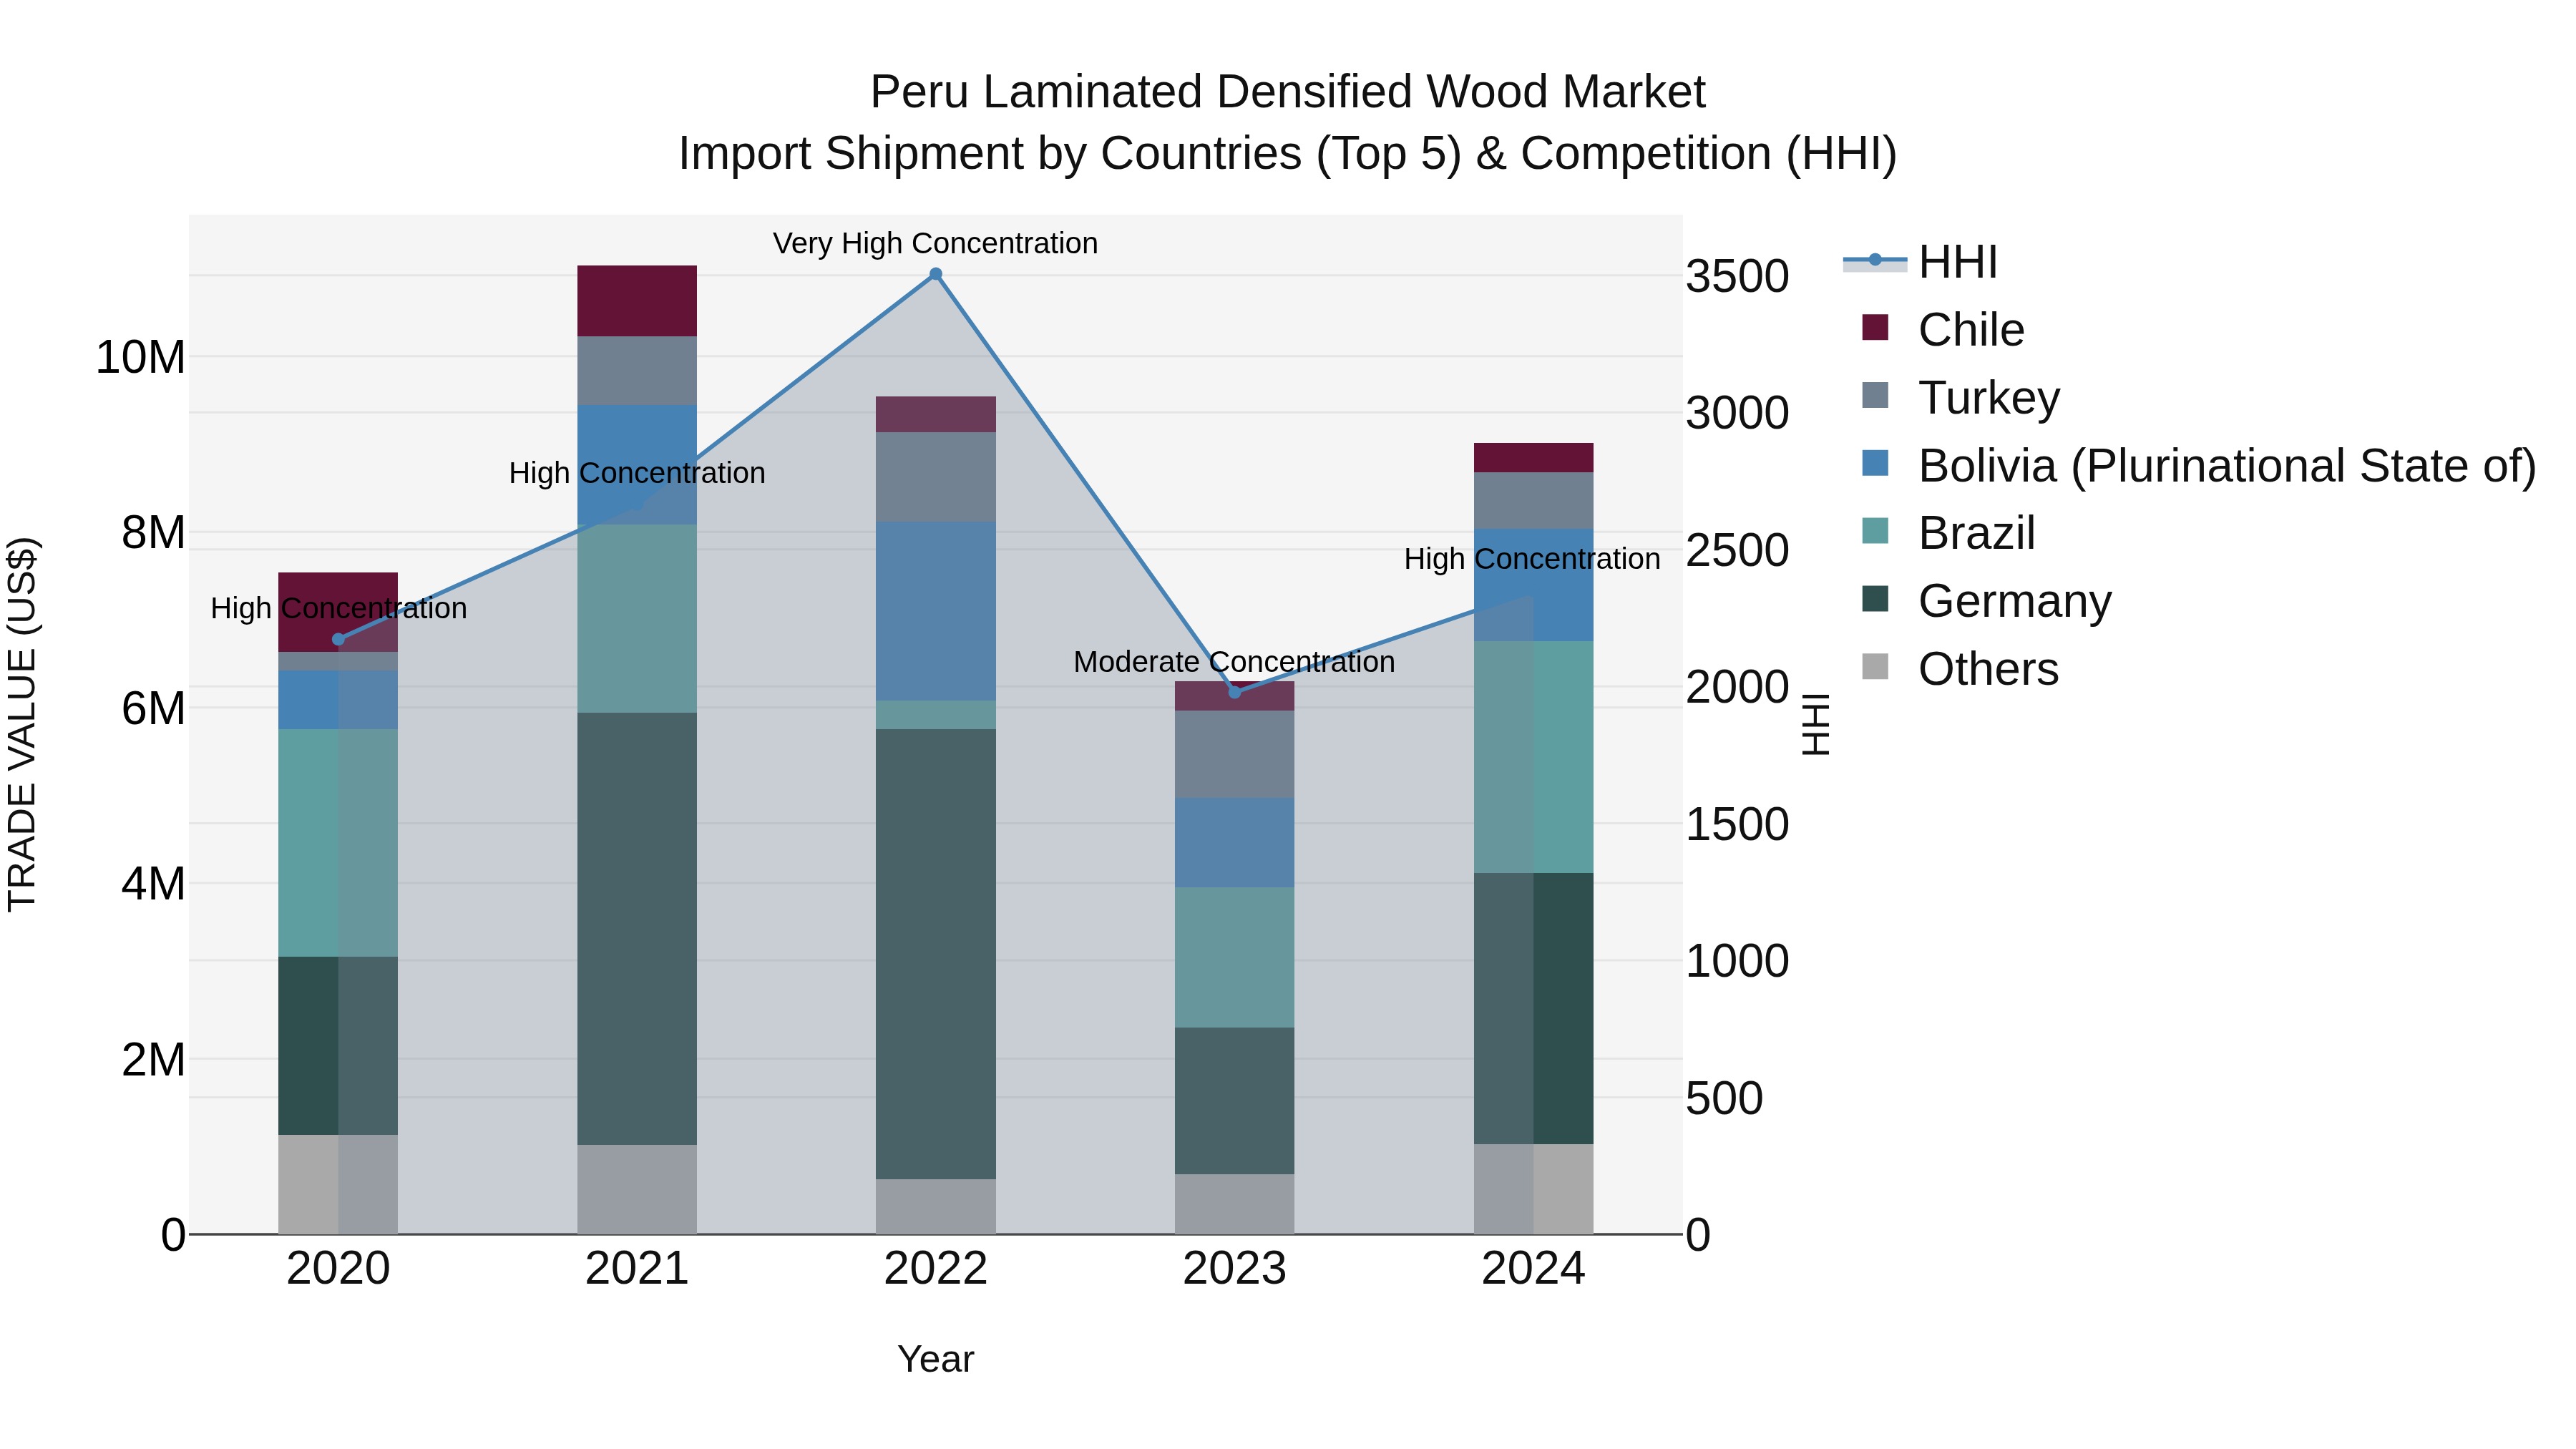This screenshot has height=1449, width=2576.
Task: Click the vertical 'HHI' right-axis title
Action: pos(1815,724)
